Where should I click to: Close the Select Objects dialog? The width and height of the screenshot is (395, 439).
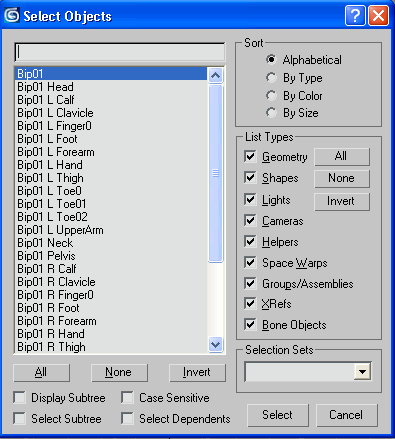pyautogui.click(x=378, y=15)
